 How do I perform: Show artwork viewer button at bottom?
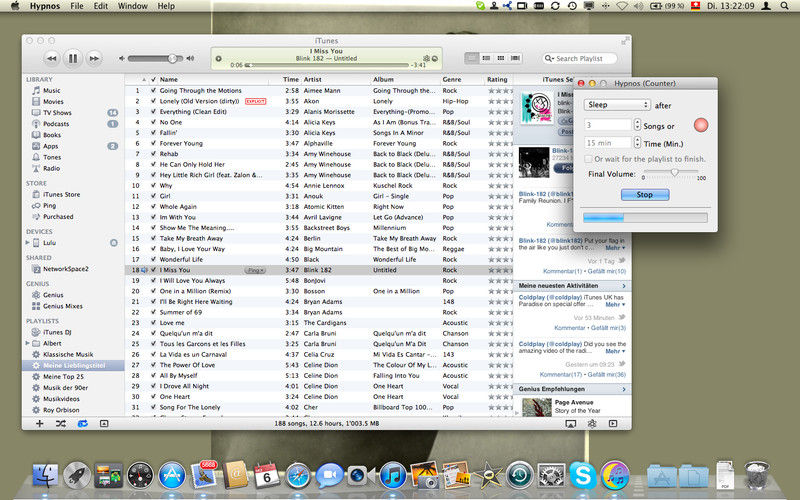point(104,423)
